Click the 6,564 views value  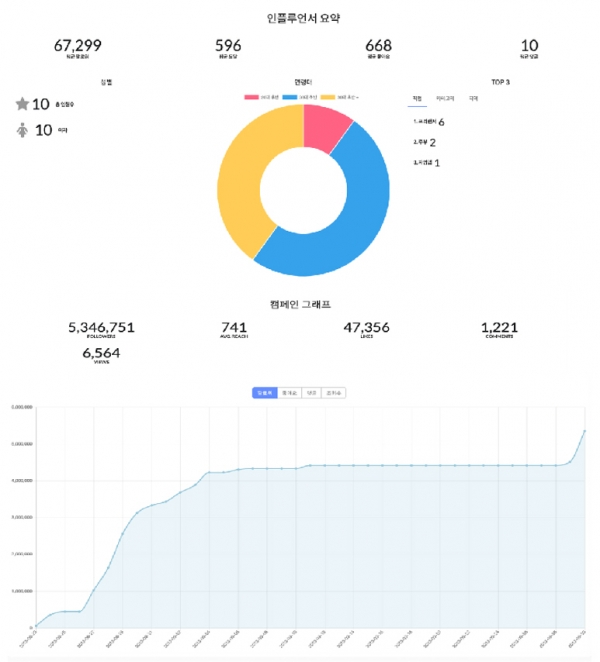[101, 353]
